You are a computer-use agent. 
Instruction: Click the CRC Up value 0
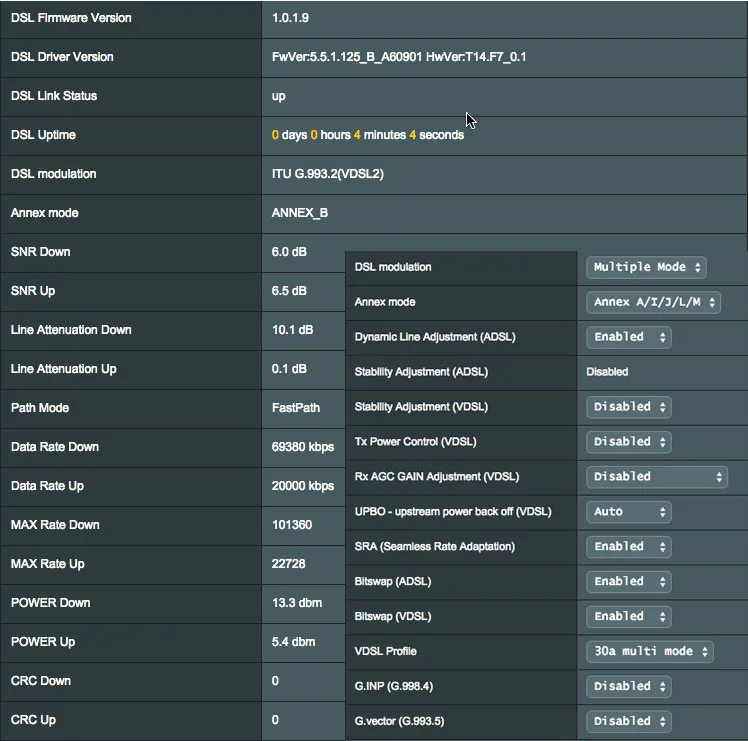click(275, 720)
